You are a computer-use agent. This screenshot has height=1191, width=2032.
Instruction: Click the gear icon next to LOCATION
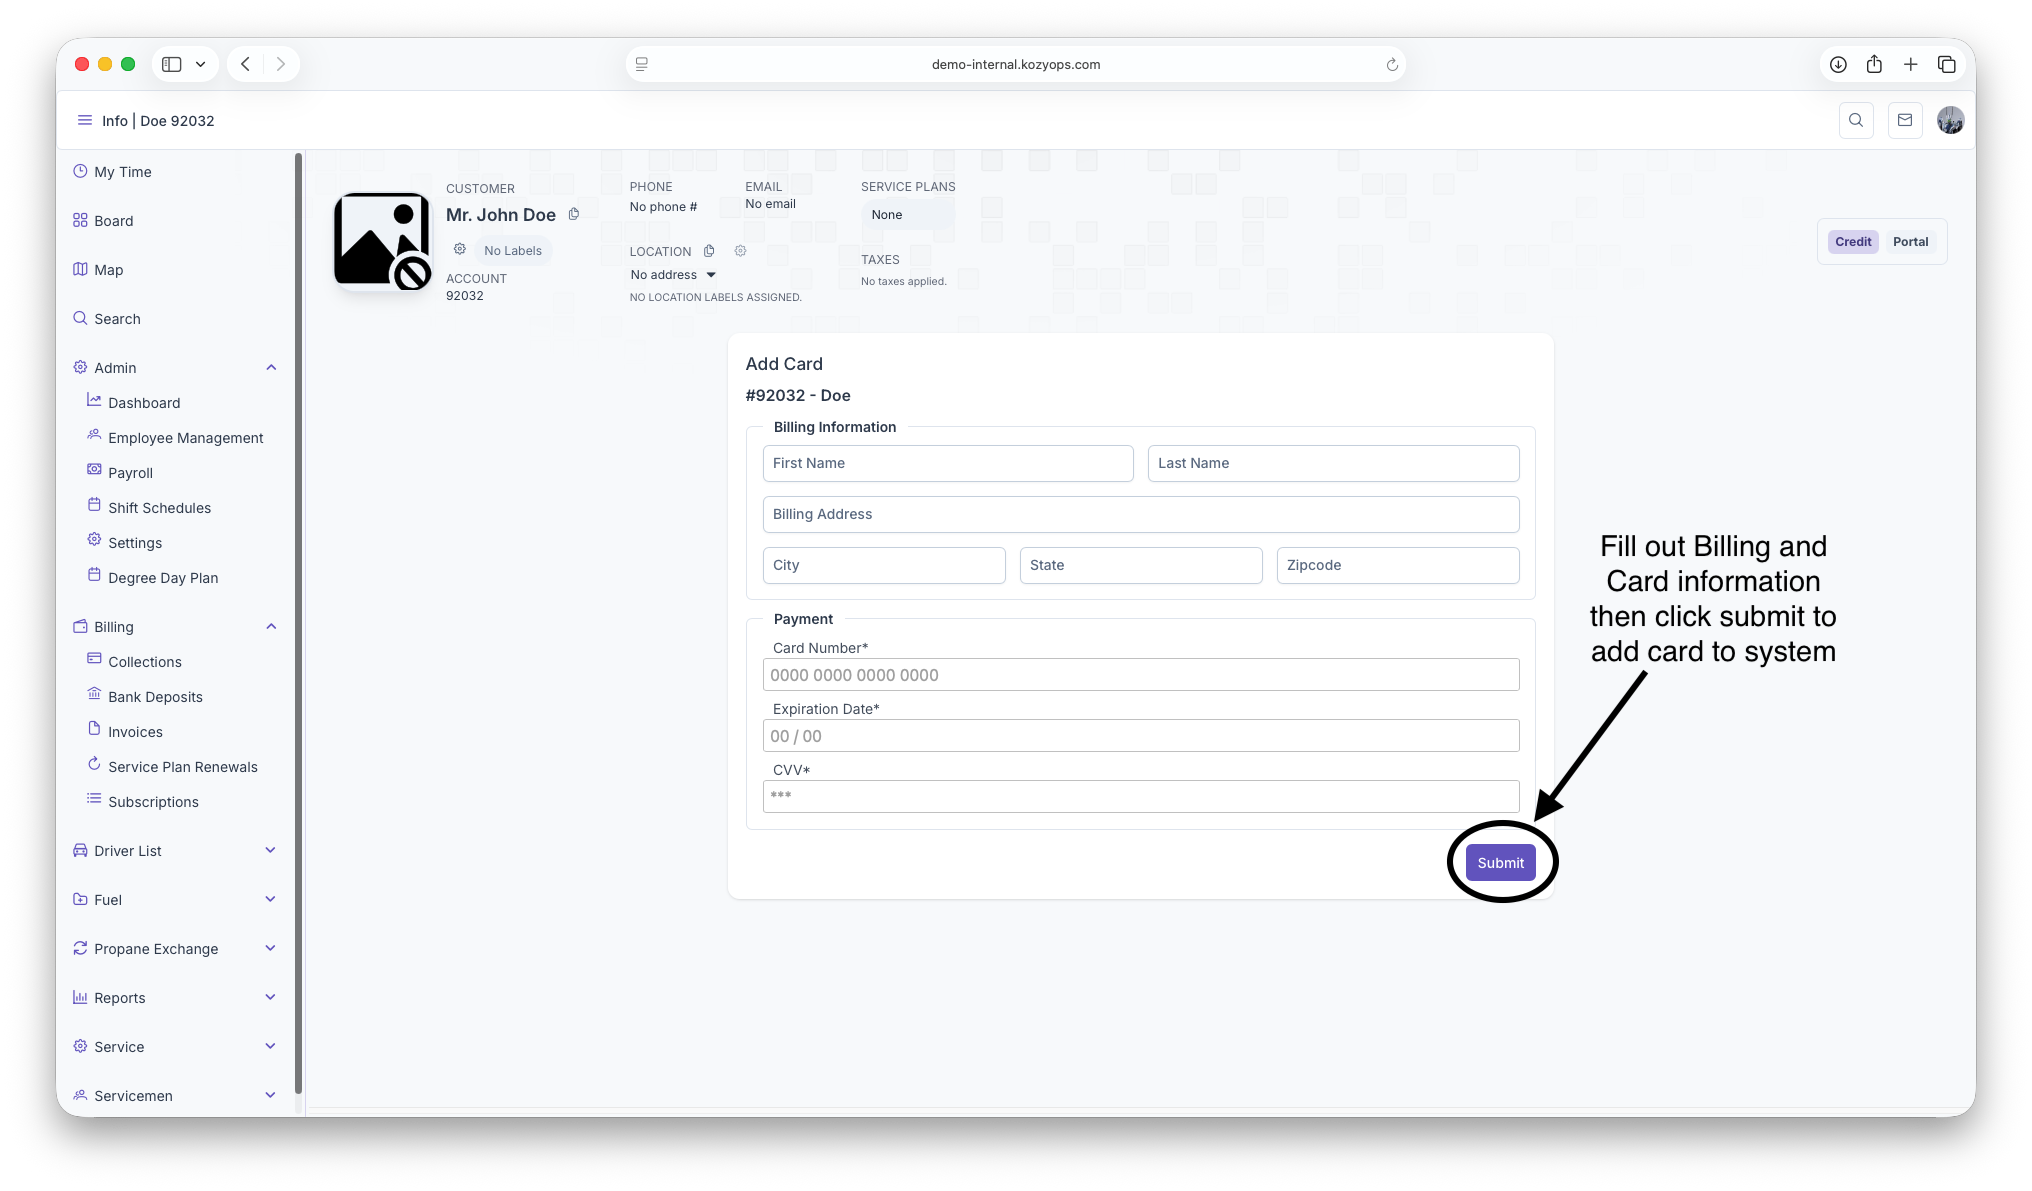point(740,251)
